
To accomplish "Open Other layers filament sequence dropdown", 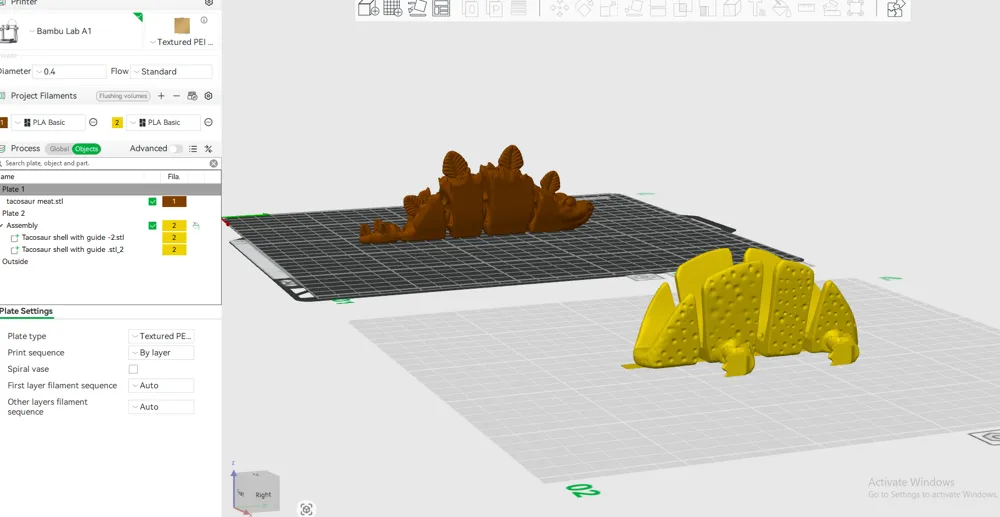I will [x=161, y=407].
